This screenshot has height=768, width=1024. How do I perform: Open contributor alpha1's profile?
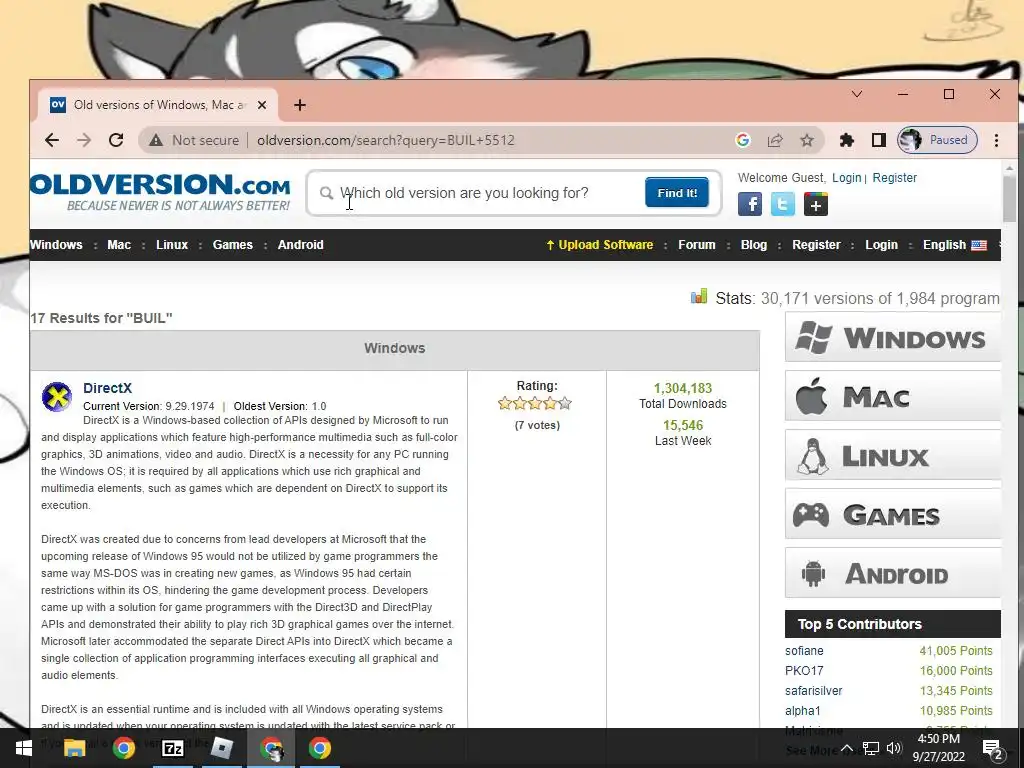pyautogui.click(x=803, y=711)
